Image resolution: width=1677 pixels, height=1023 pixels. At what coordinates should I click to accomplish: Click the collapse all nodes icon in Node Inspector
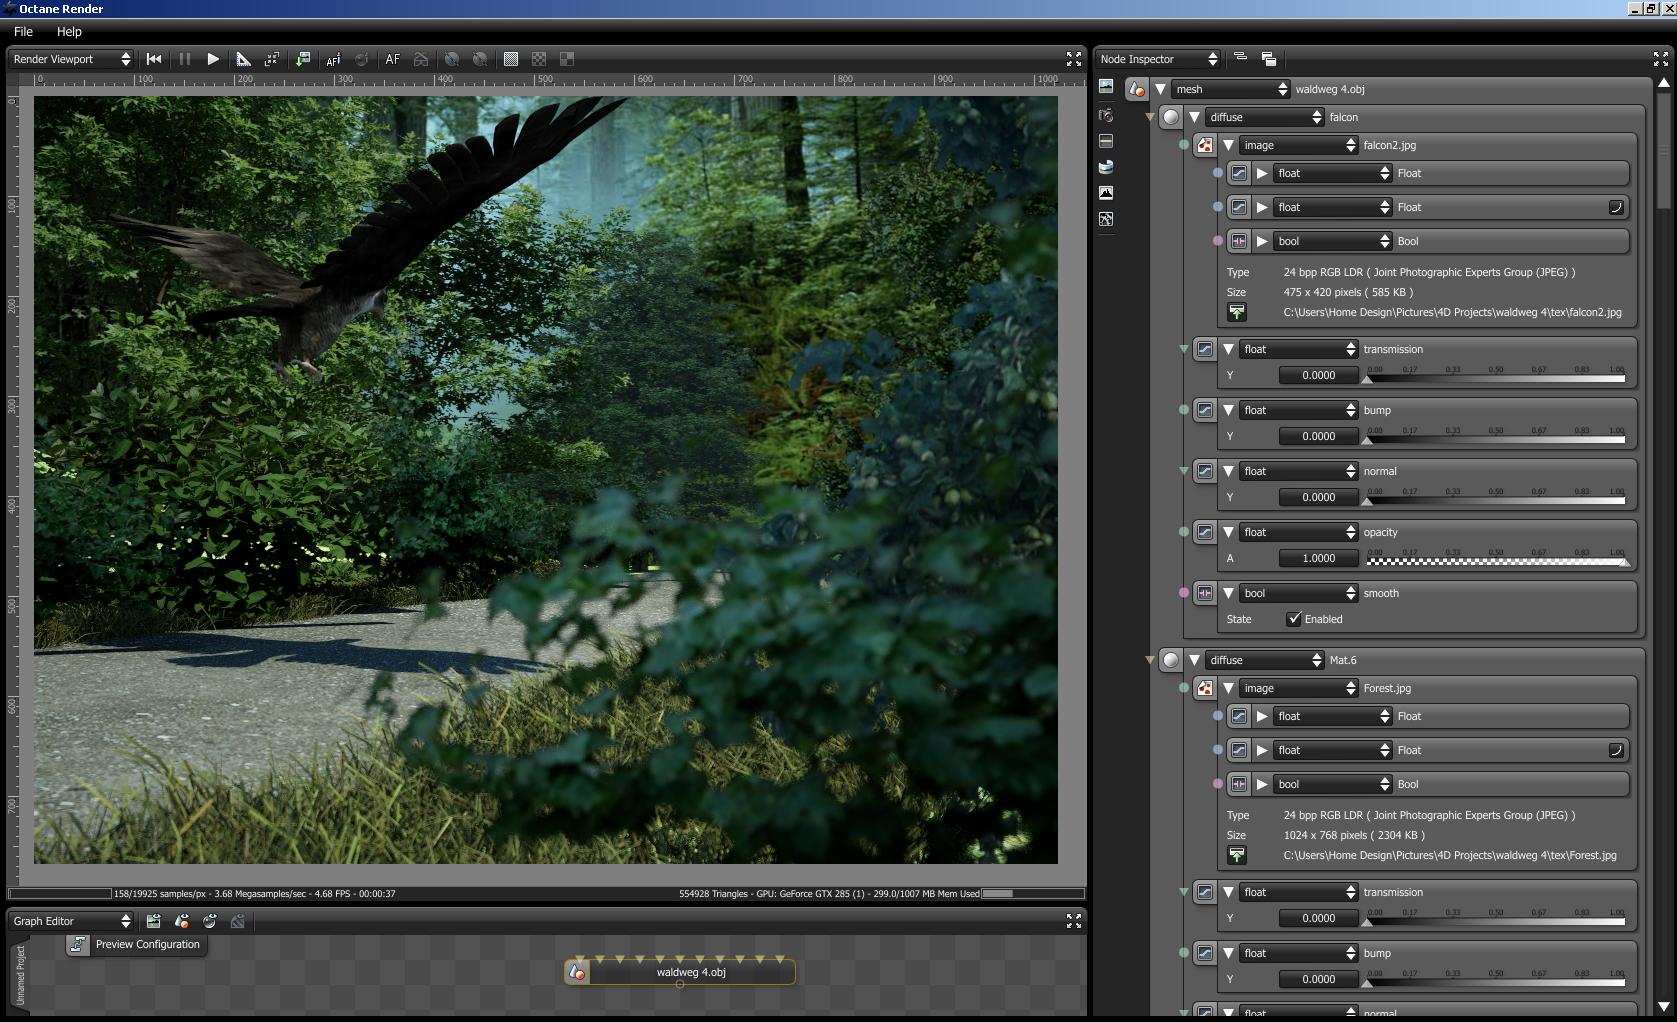click(x=1240, y=58)
